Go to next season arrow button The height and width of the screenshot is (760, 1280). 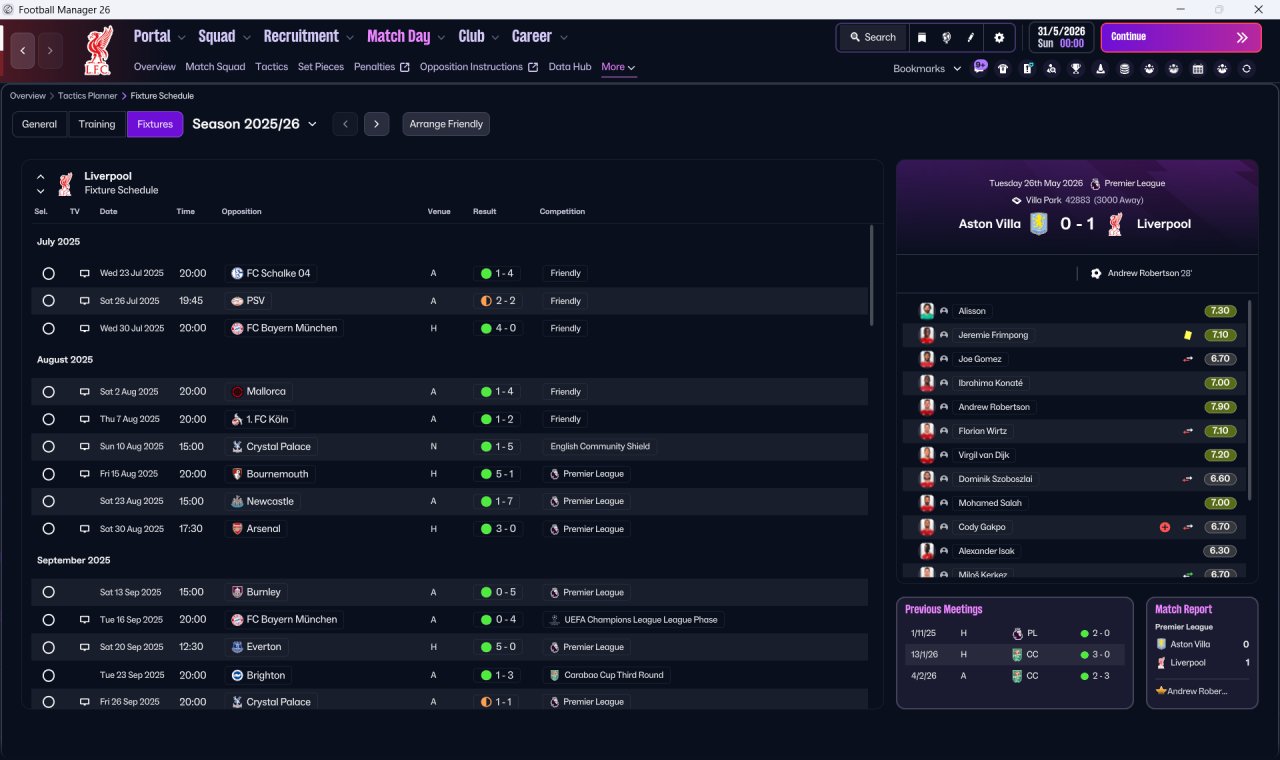point(376,124)
